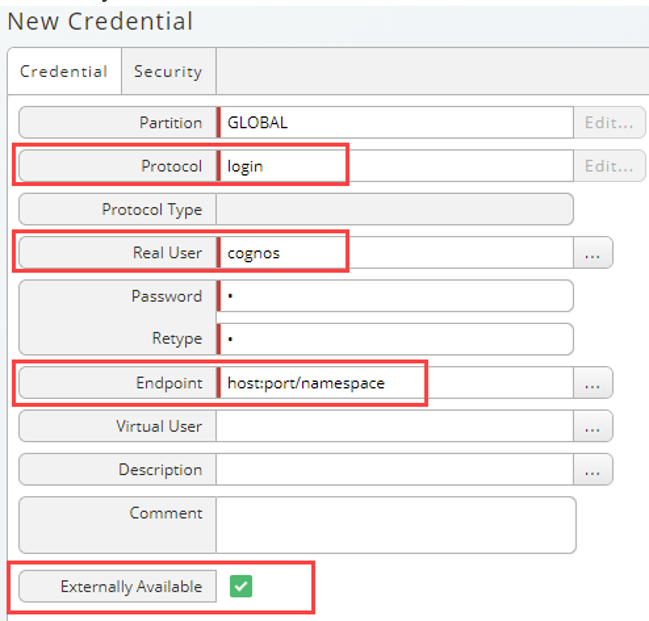Click inside the Comment text area
The height and width of the screenshot is (621, 649).
396,525
